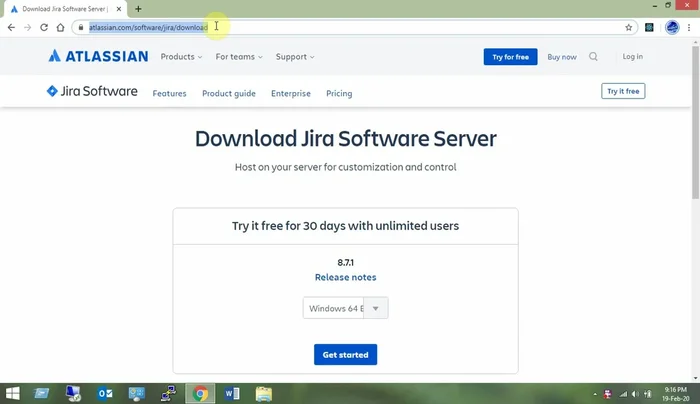Open the browser extension icon
The height and width of the screenshot is (404, 700).
[x=649, y=27]
